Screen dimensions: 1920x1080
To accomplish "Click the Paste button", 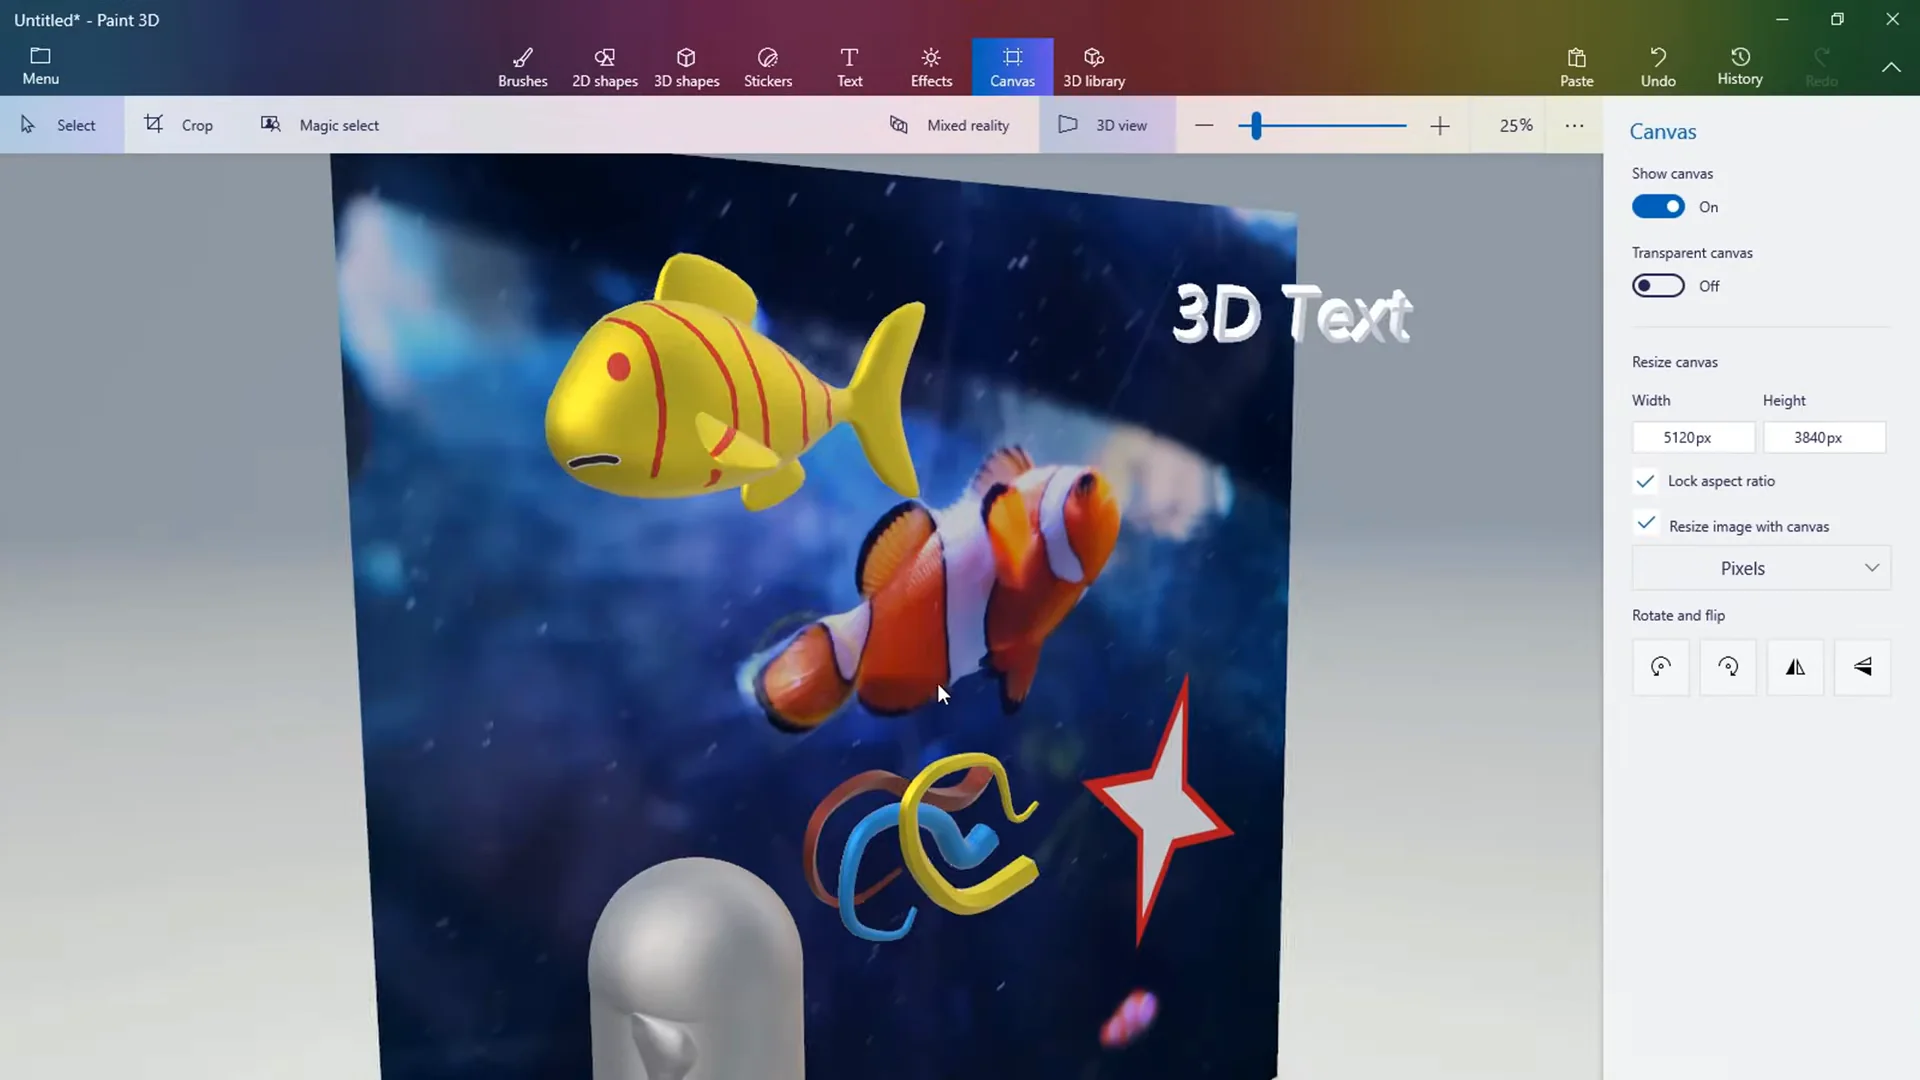I will [x=1576, y=67].
